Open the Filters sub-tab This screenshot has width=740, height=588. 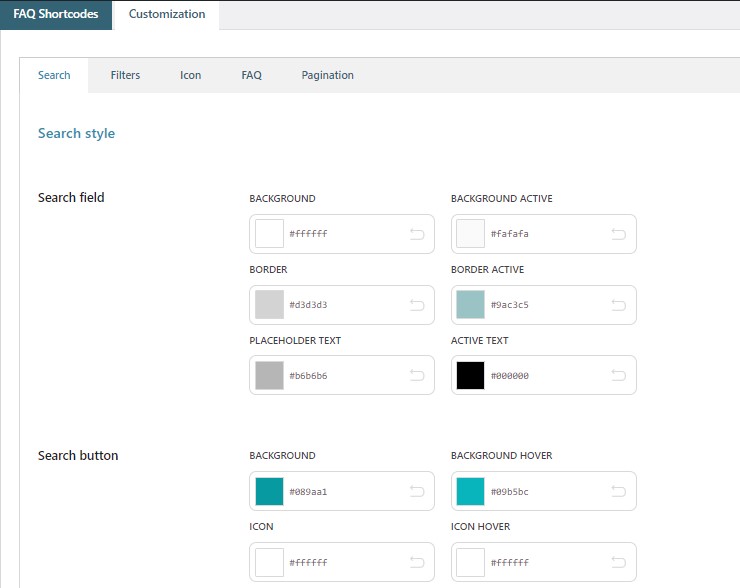125,75
